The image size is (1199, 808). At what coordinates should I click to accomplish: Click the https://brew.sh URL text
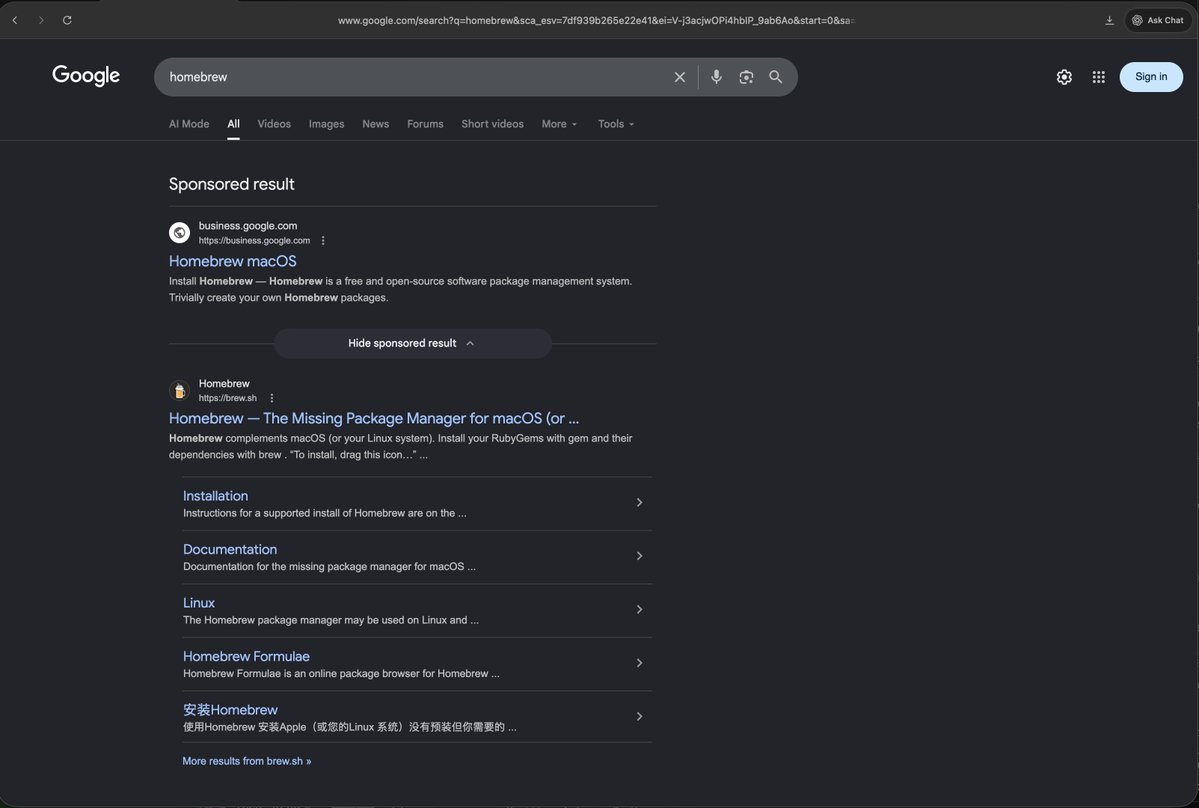[x=228, y=398]
